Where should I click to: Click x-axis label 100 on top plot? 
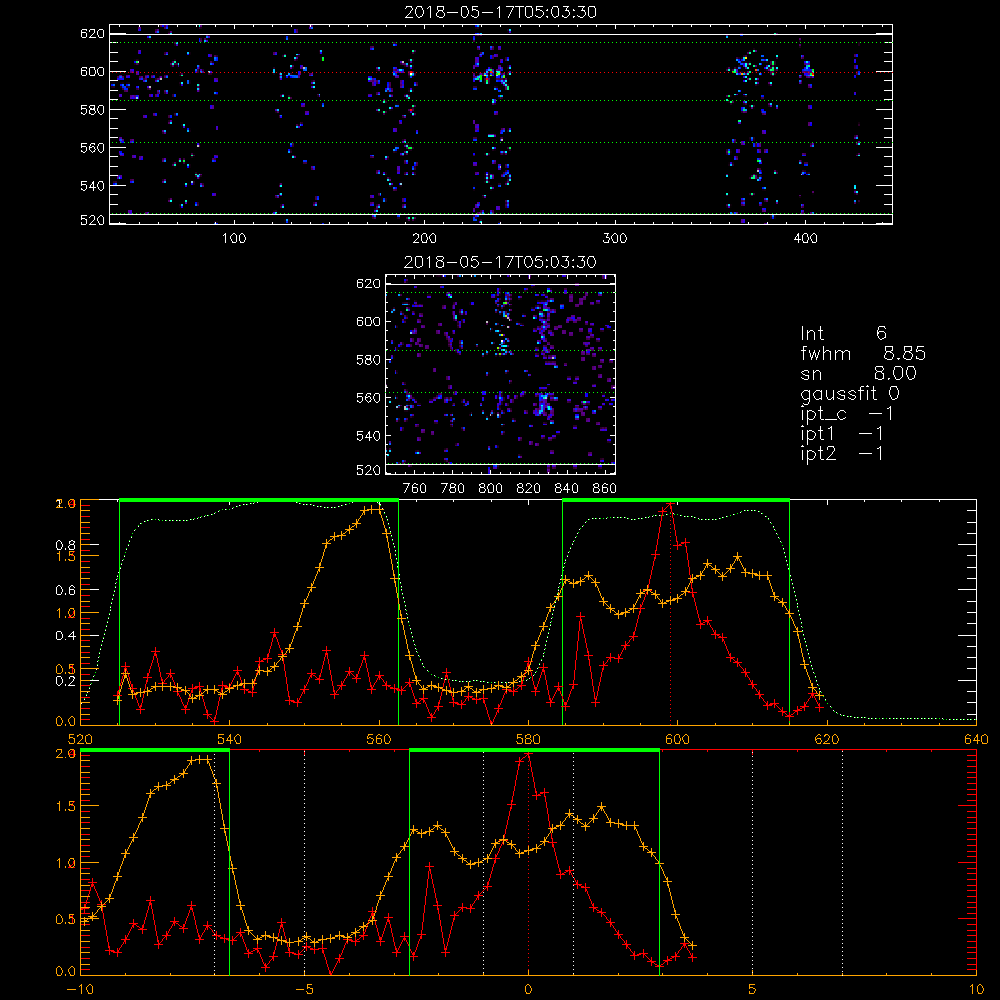click(x=234, y=239)
